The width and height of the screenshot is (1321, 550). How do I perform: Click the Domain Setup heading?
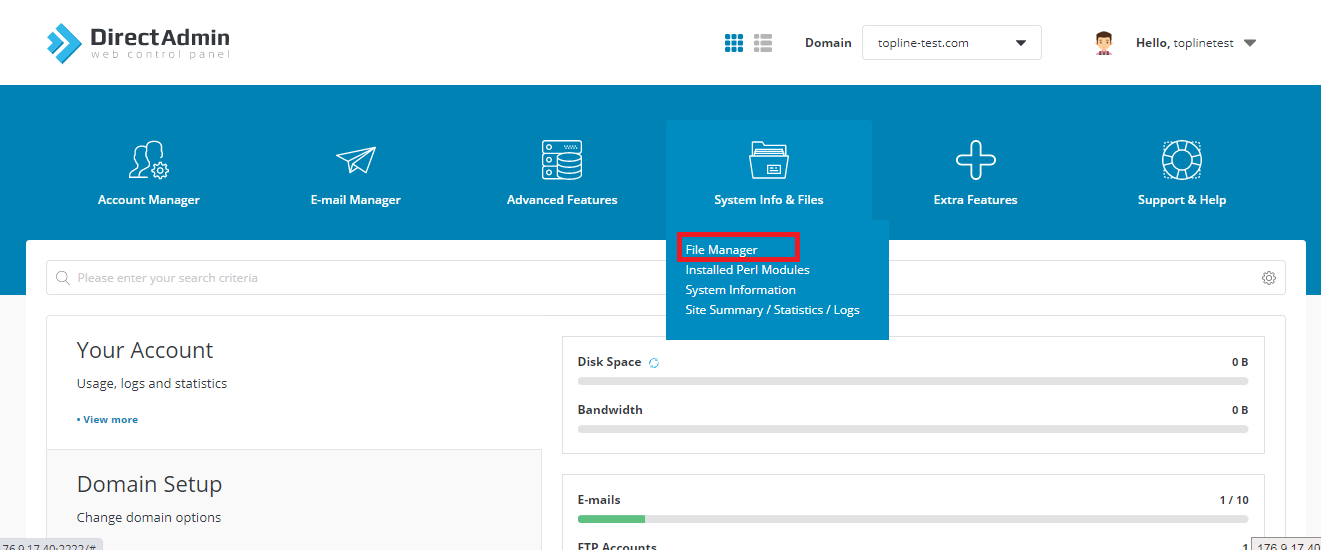point(149,484)
